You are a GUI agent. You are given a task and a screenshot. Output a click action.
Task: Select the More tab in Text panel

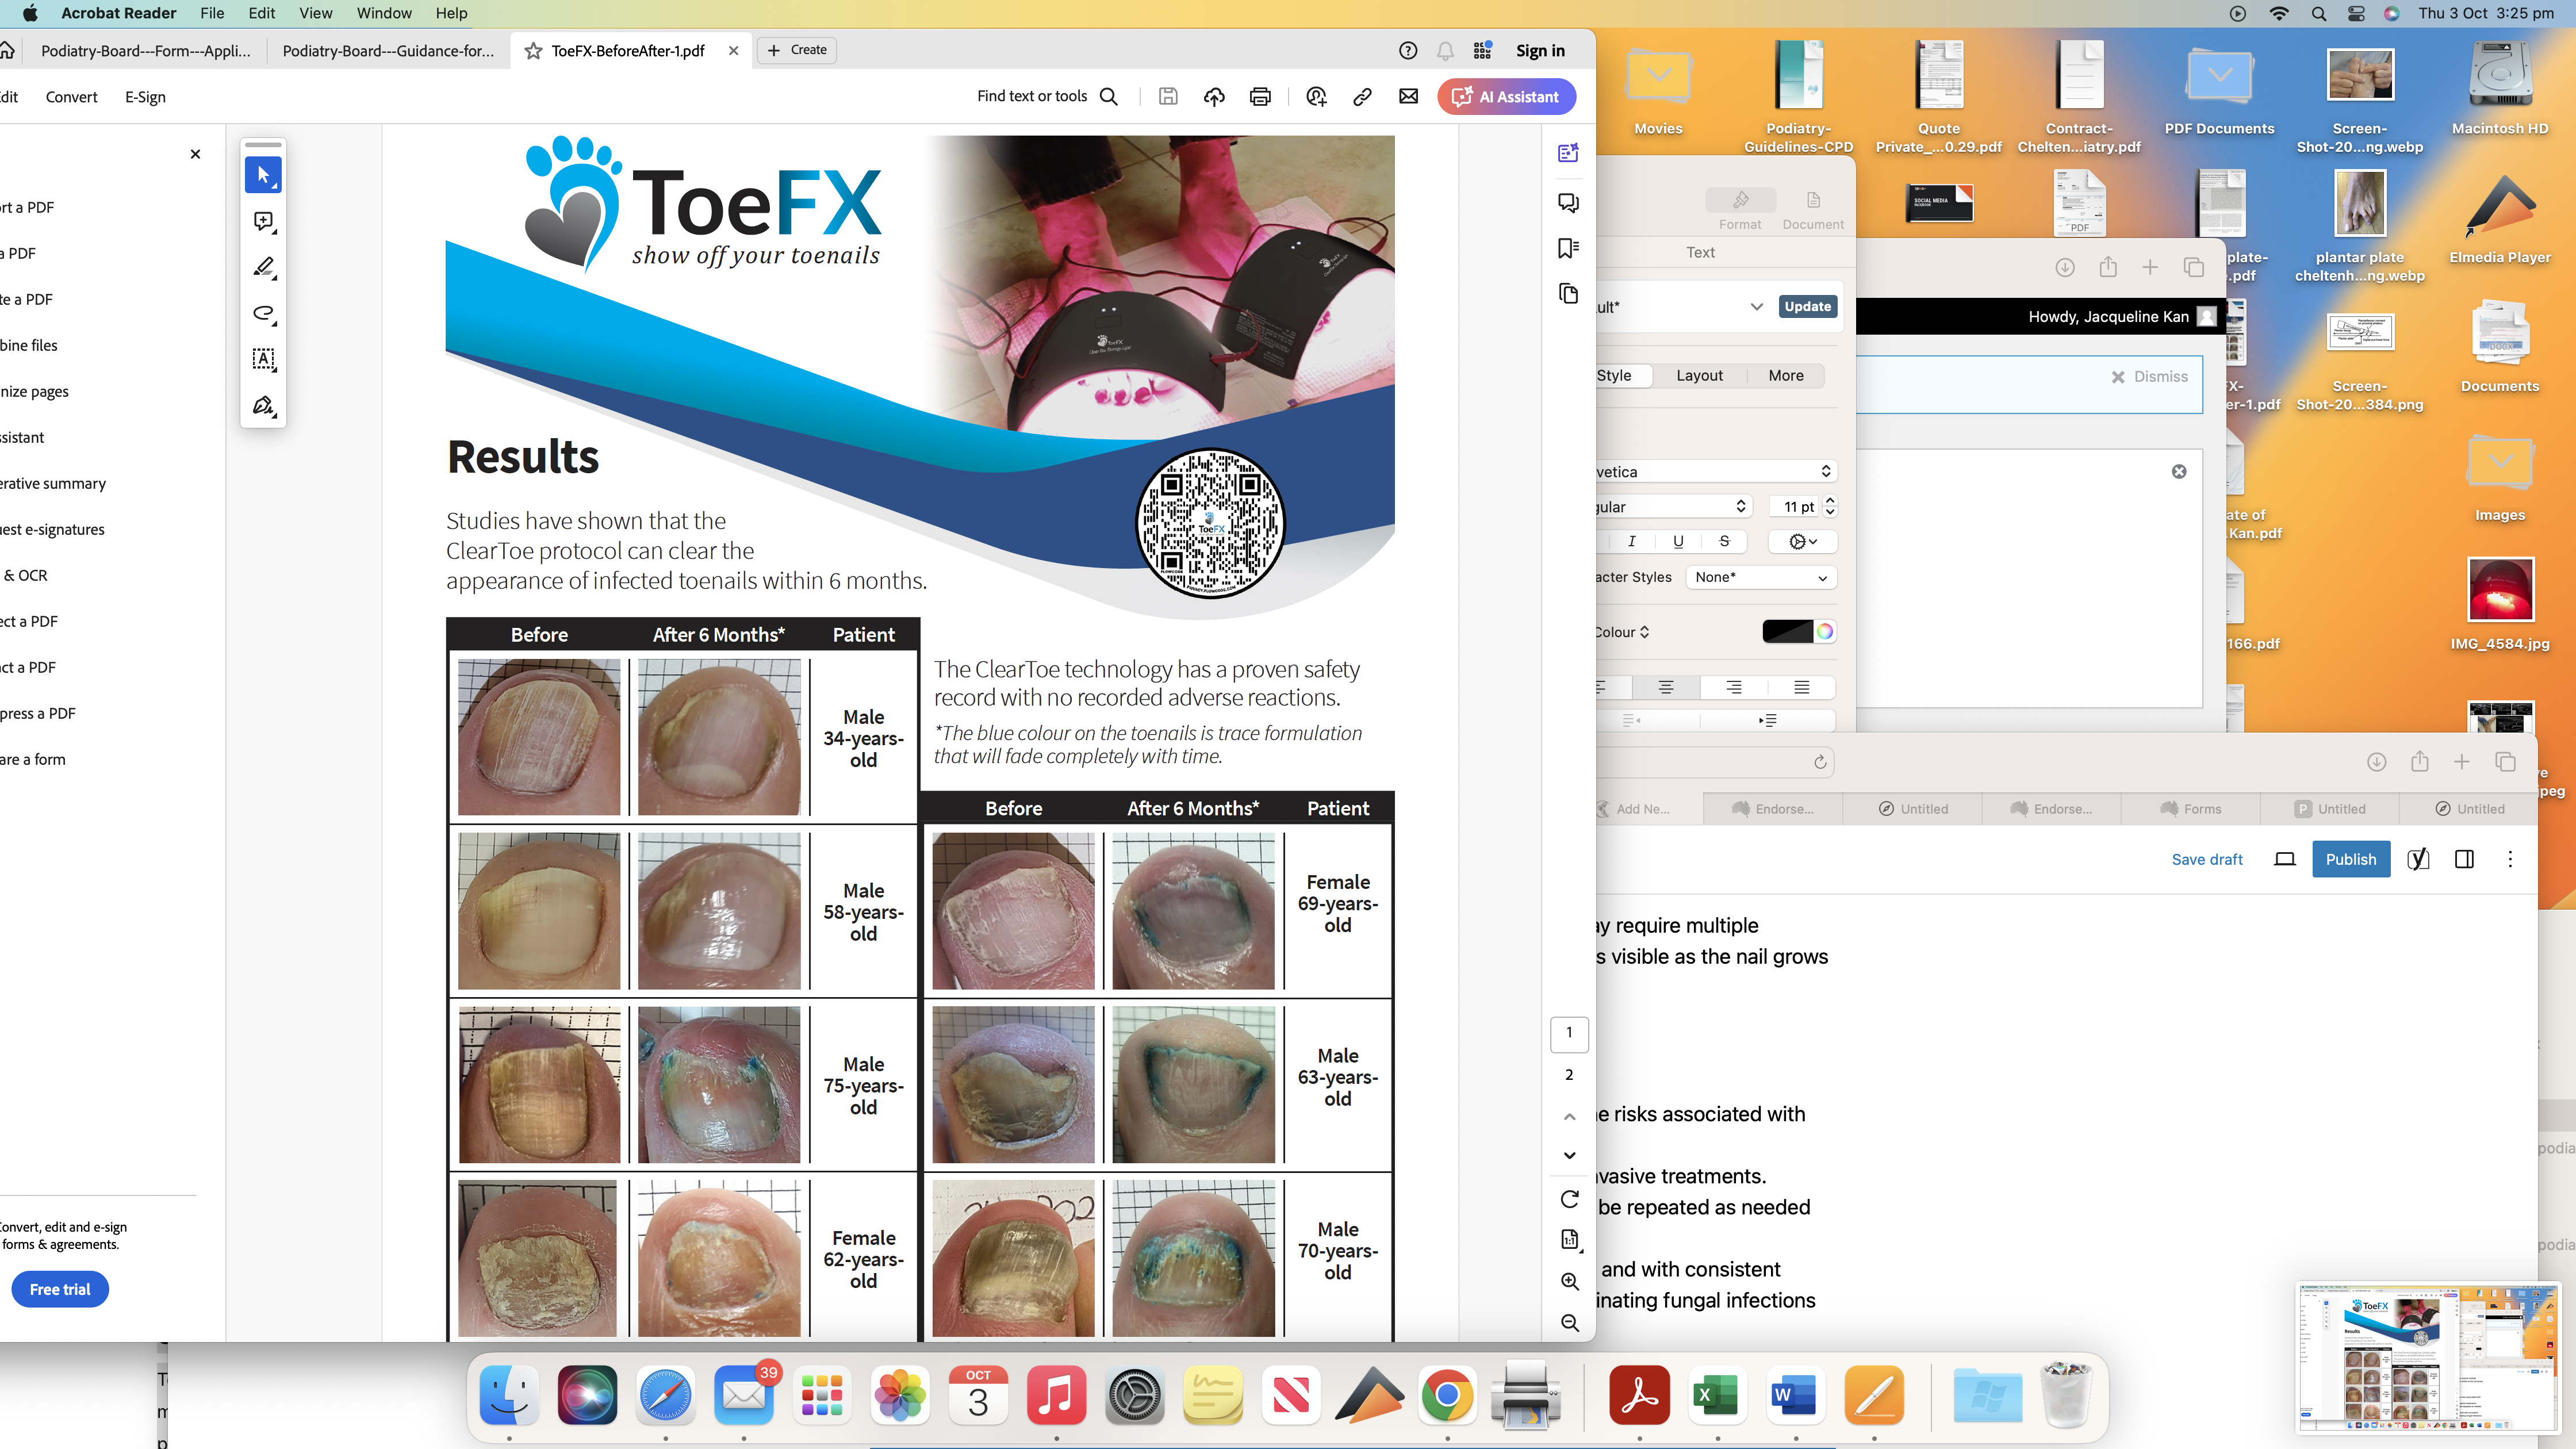tap(1786, 376)
